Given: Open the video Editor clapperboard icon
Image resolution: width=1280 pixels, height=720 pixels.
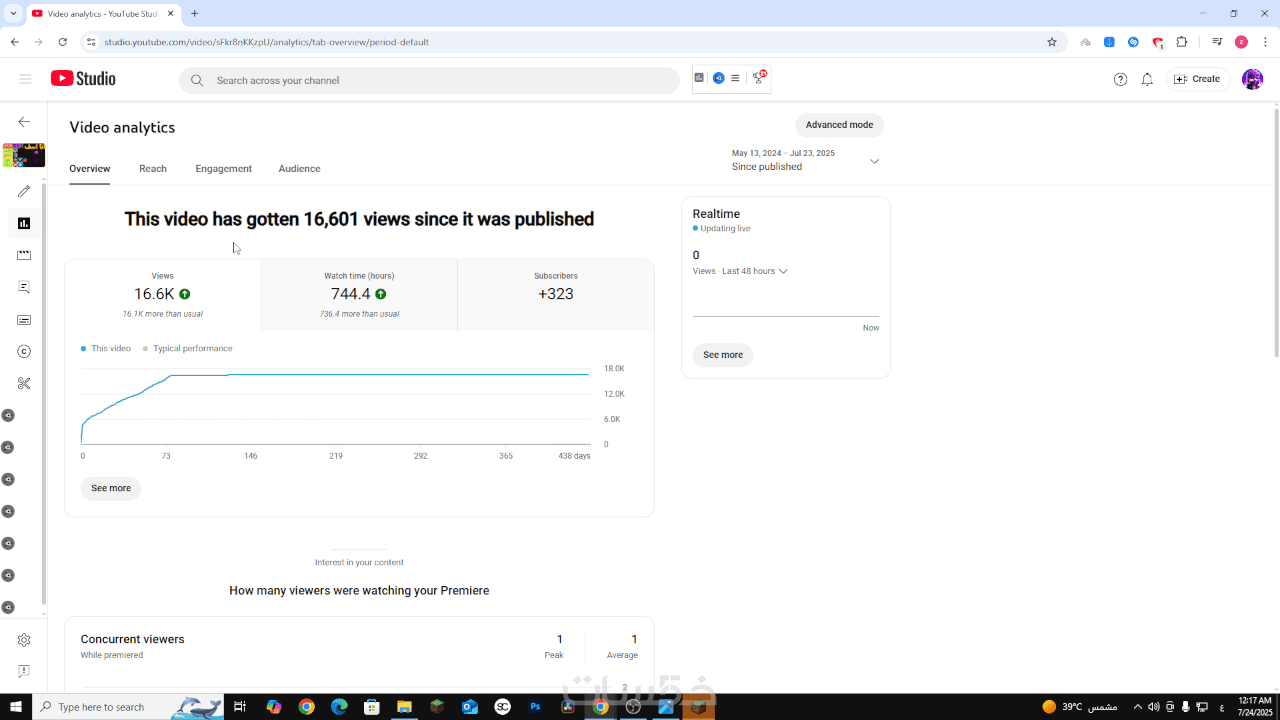Looking at the screenshot, I should [24, 255].
